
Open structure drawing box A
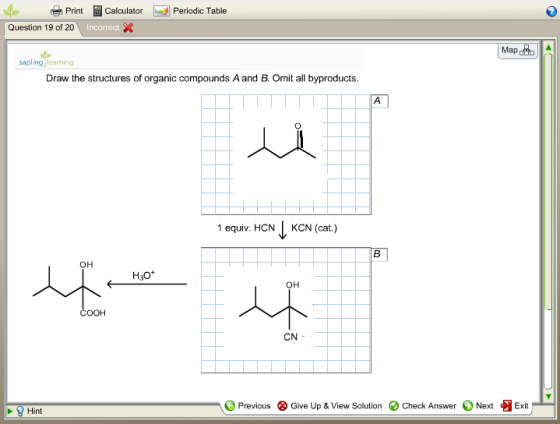point(286,154)
